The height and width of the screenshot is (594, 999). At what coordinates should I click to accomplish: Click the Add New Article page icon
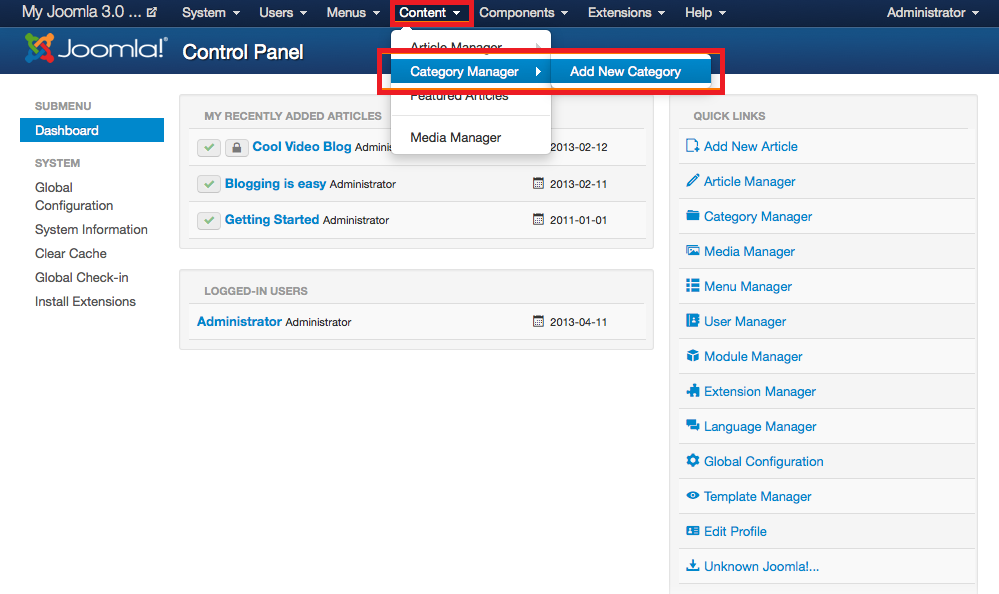(x=693, y=146)
